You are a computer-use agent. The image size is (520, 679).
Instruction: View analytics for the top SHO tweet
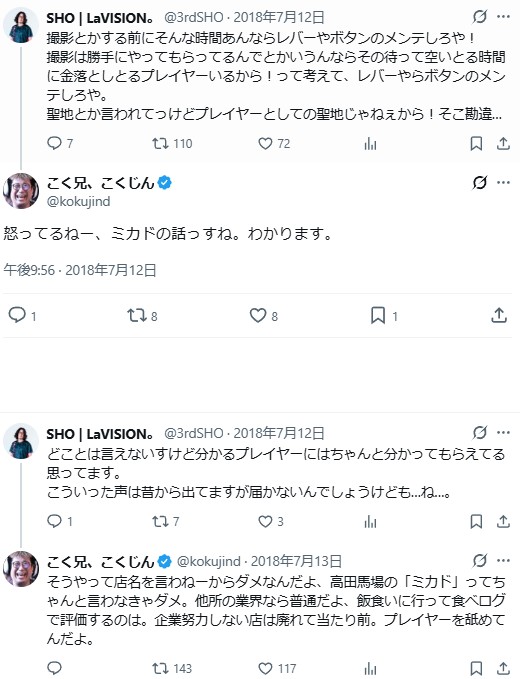coord(371,143)
